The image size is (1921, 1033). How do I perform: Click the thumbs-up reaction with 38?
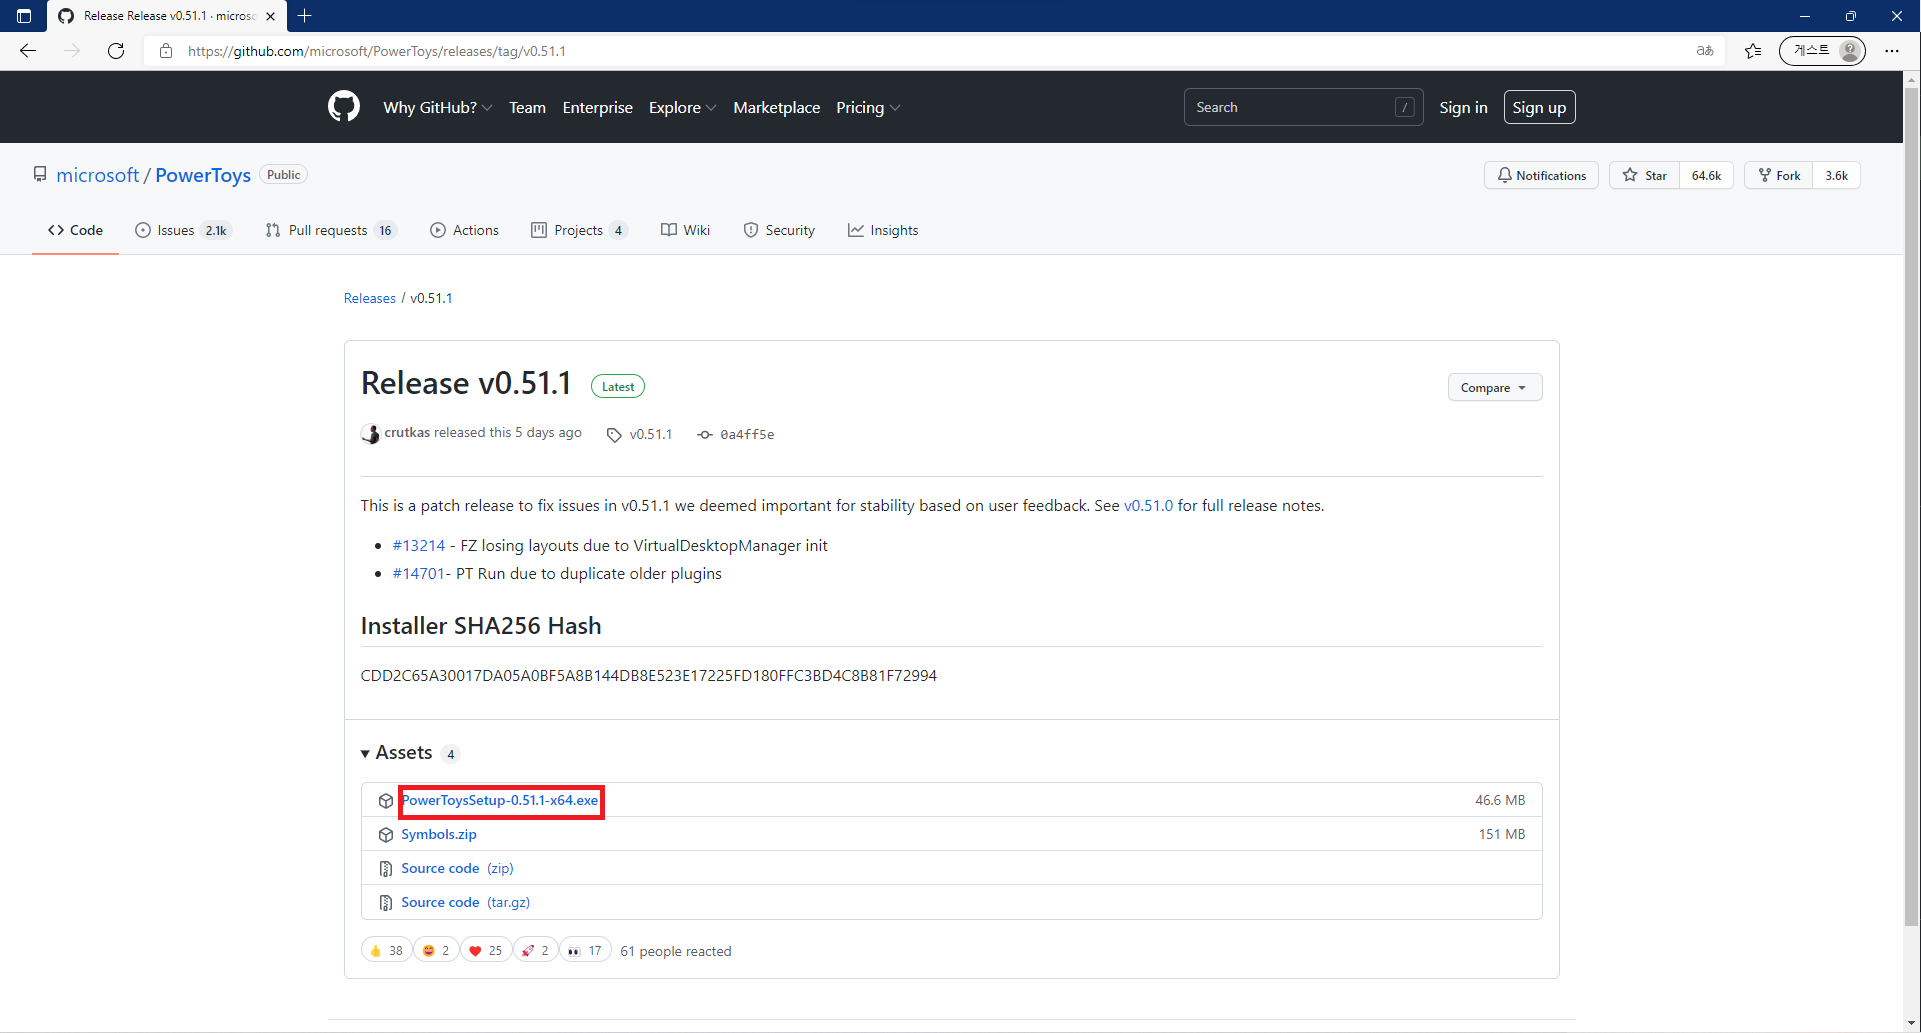point(386,950)
